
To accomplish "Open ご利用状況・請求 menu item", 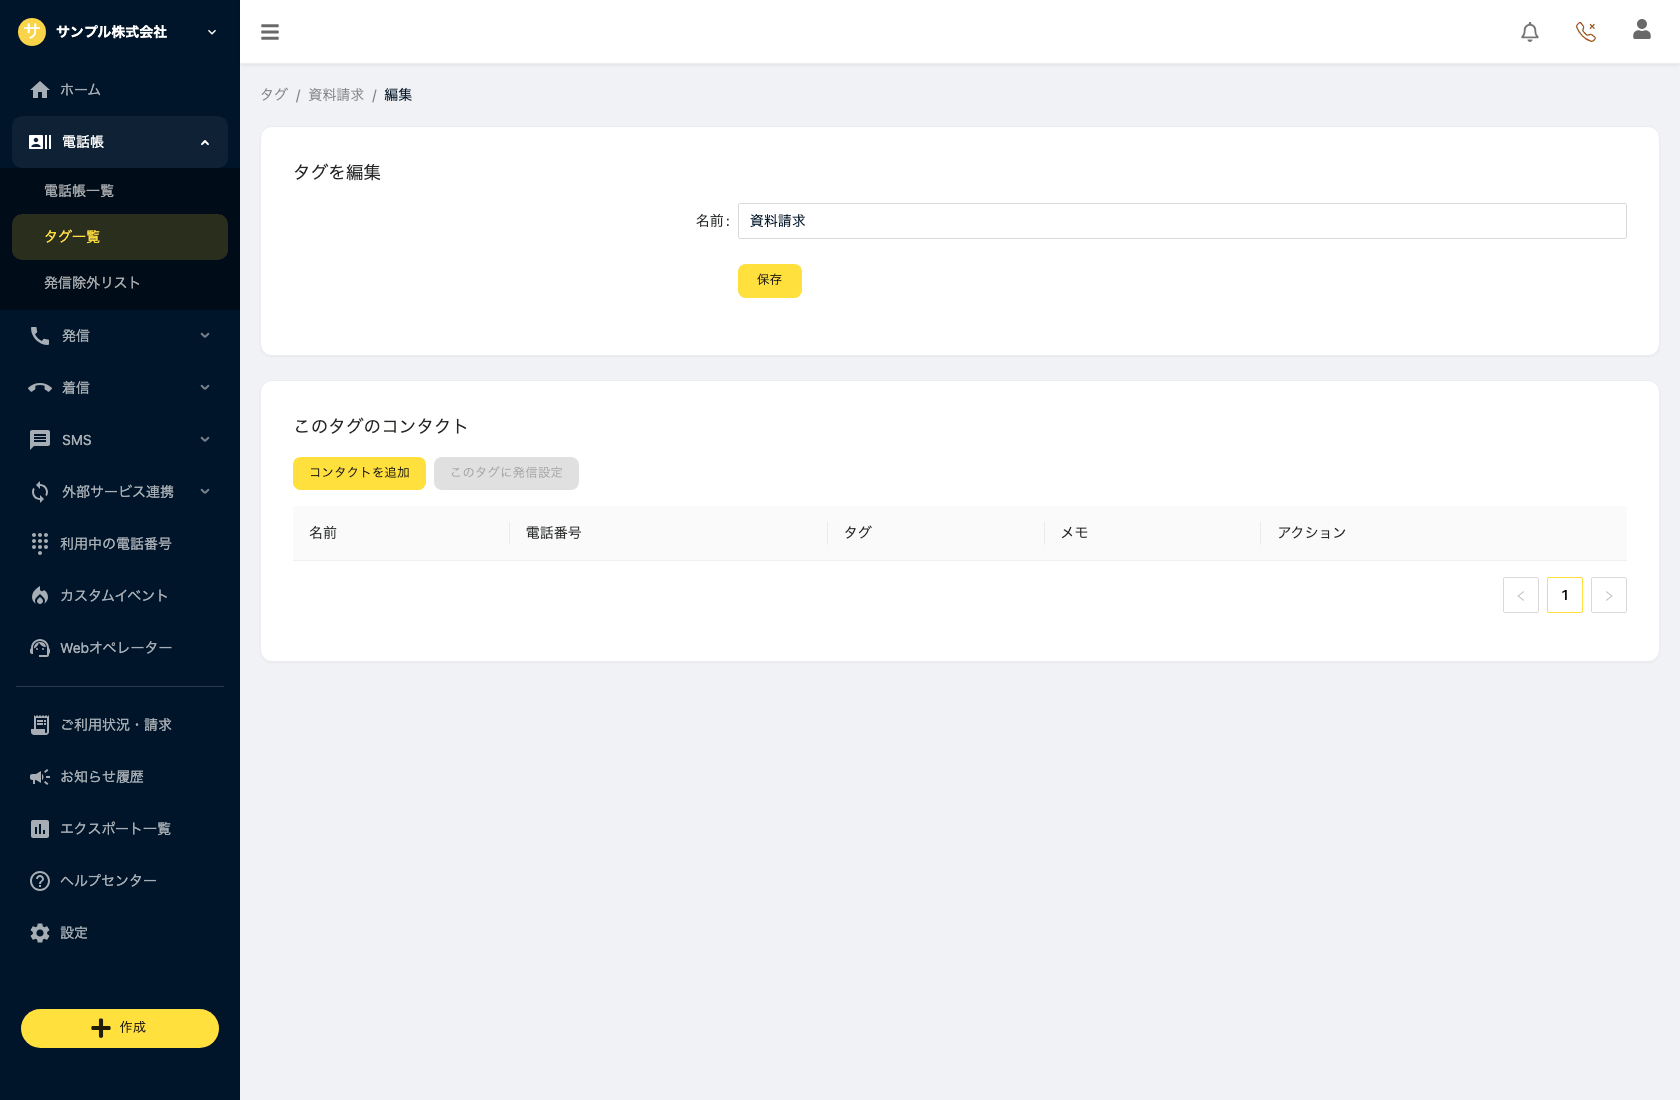I will (x=120, y=725).
